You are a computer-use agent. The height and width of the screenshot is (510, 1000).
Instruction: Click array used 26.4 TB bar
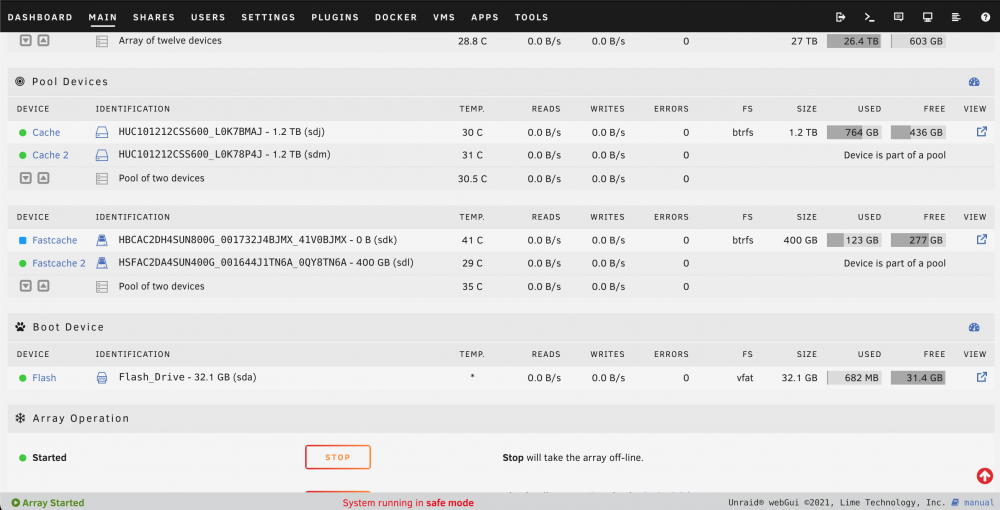854,41
